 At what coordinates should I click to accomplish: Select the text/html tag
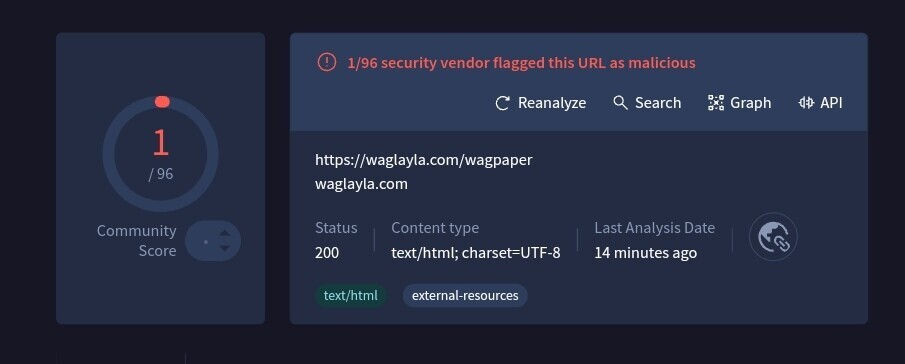pos(350,295)
